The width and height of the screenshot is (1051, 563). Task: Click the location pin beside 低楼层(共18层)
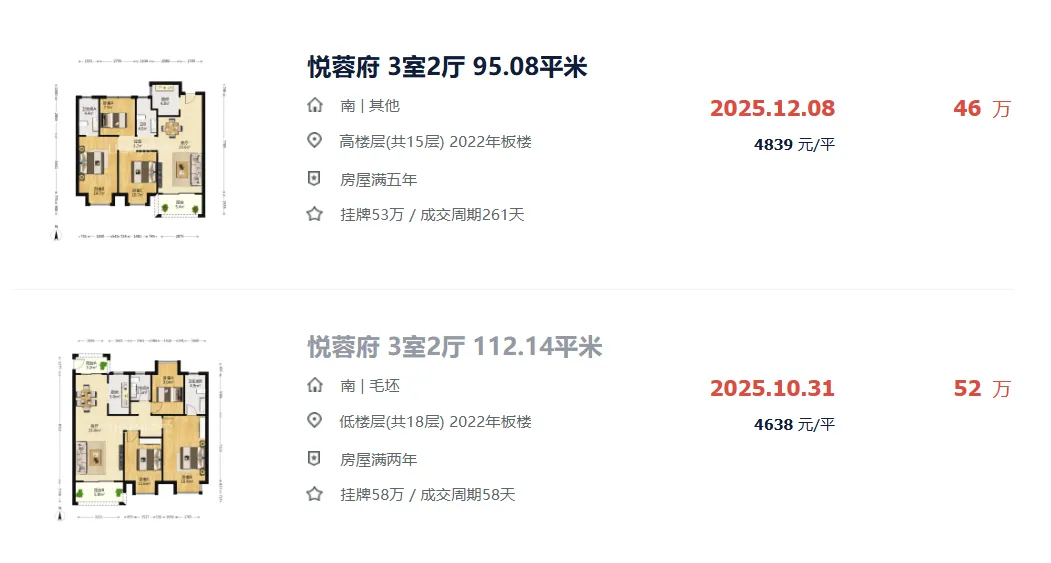pos(314,421)
